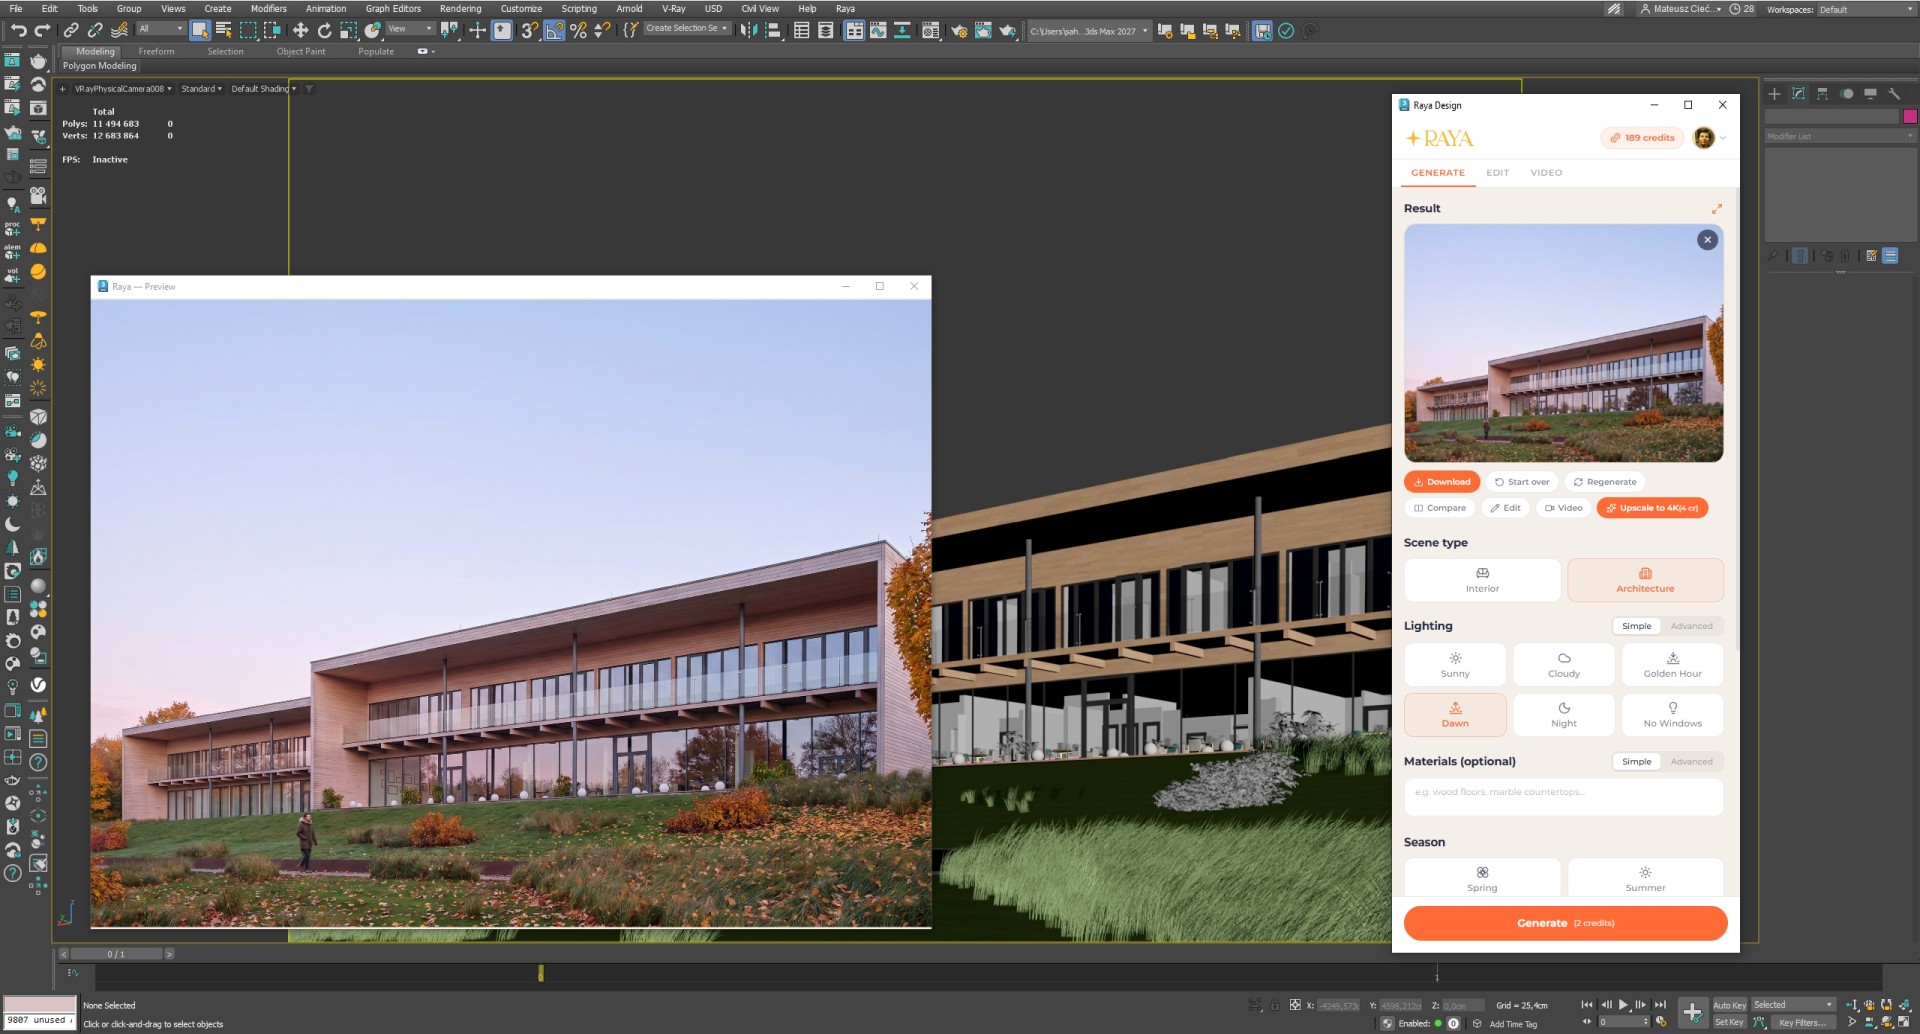Click the Redo arrow in main toolbar
The height and width of the screenshot is (1034, 1920).
42,30
